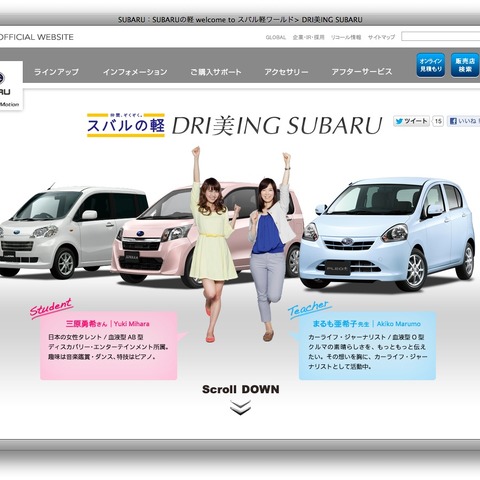Tweet this page with ツイート button
The height and width of the screenshot is (480, 480).
pos(411,121)
